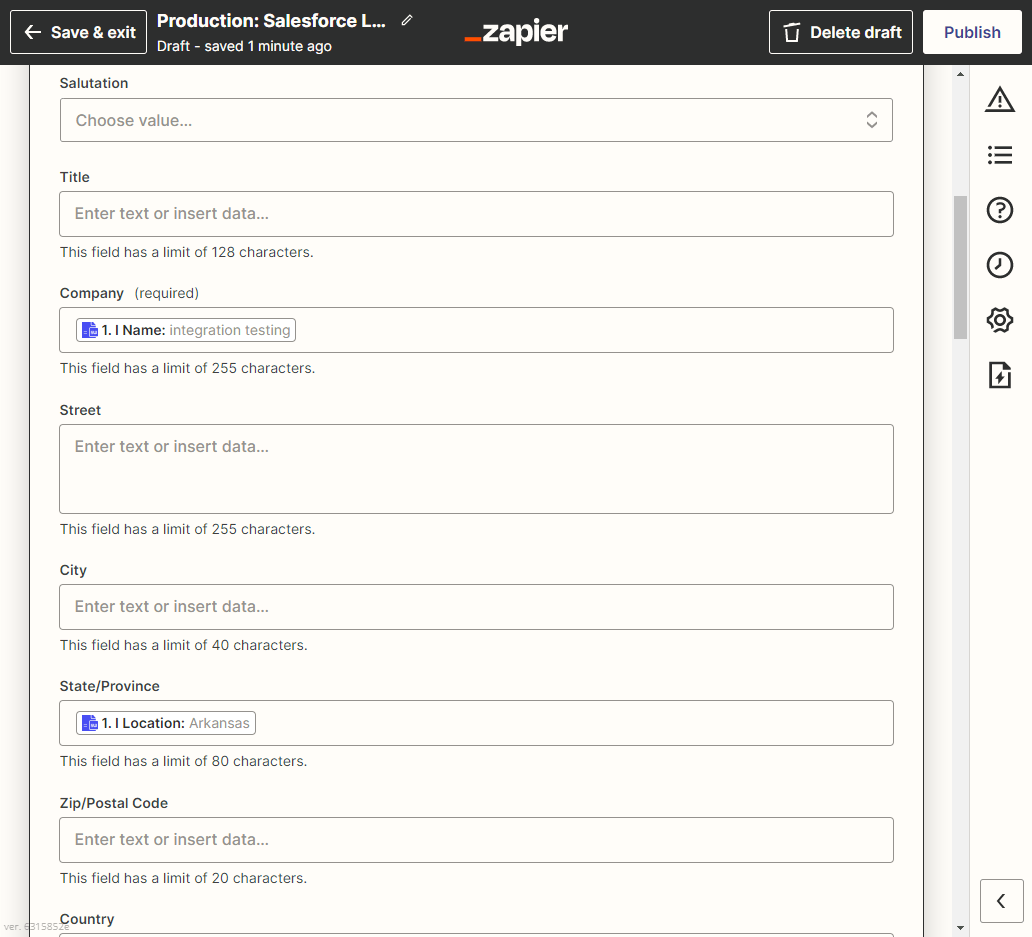This screenshot has width=1032, height=937.
Task: Open the Zap settings gear icon
Action: coord(999,320)
